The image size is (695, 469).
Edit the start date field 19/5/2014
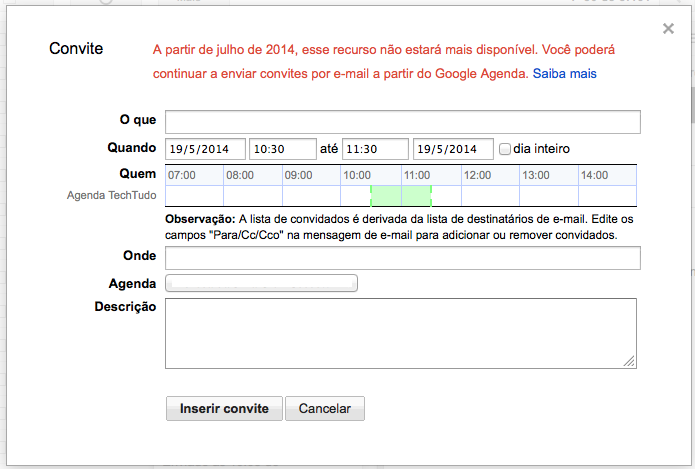click(205, 149)
